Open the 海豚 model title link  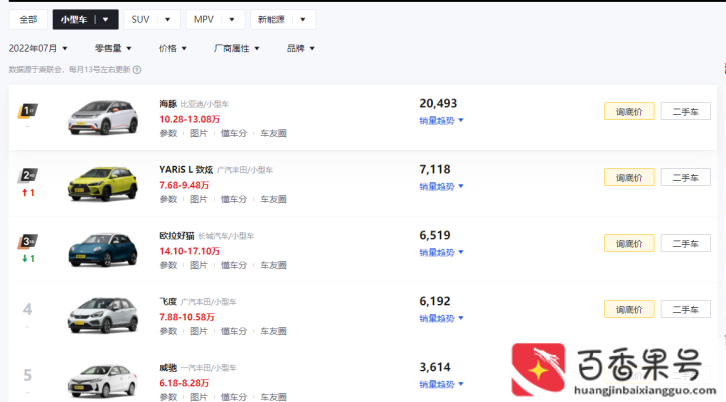point(168,104)
